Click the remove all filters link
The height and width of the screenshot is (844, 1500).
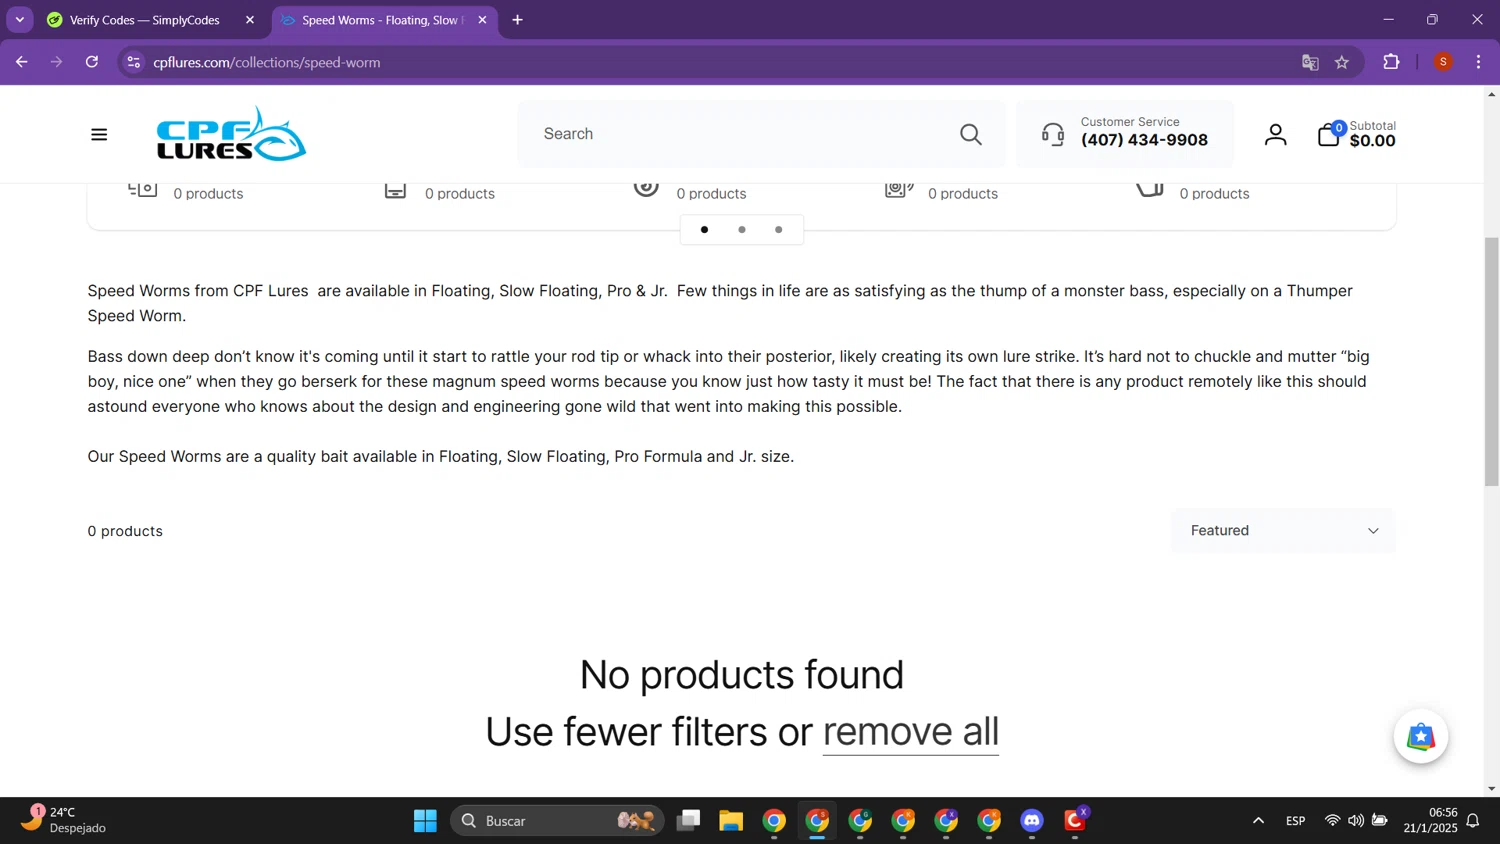(910, 732)
